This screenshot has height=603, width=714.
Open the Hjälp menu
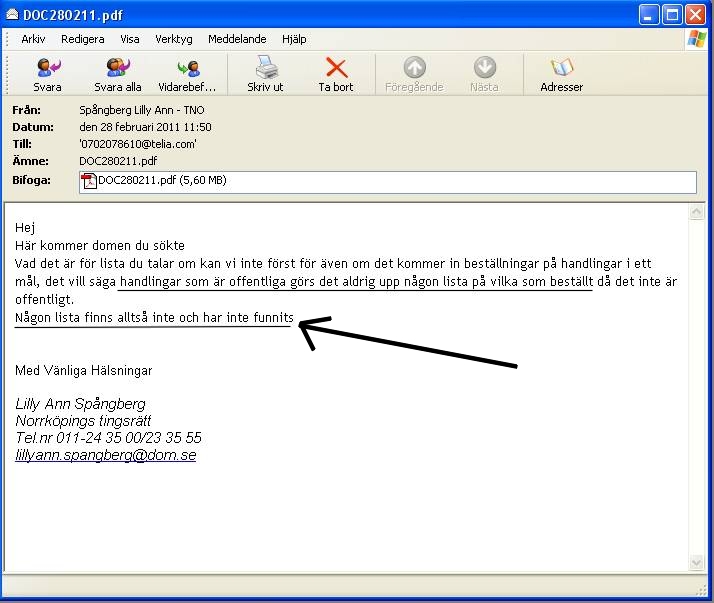click(294, 39)
